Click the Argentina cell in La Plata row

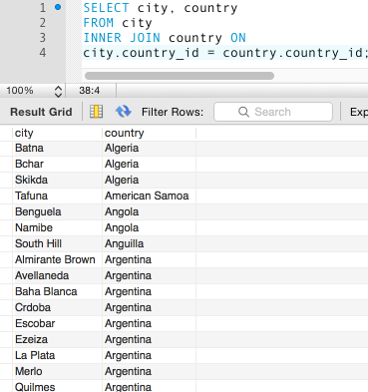click(149, 355)
